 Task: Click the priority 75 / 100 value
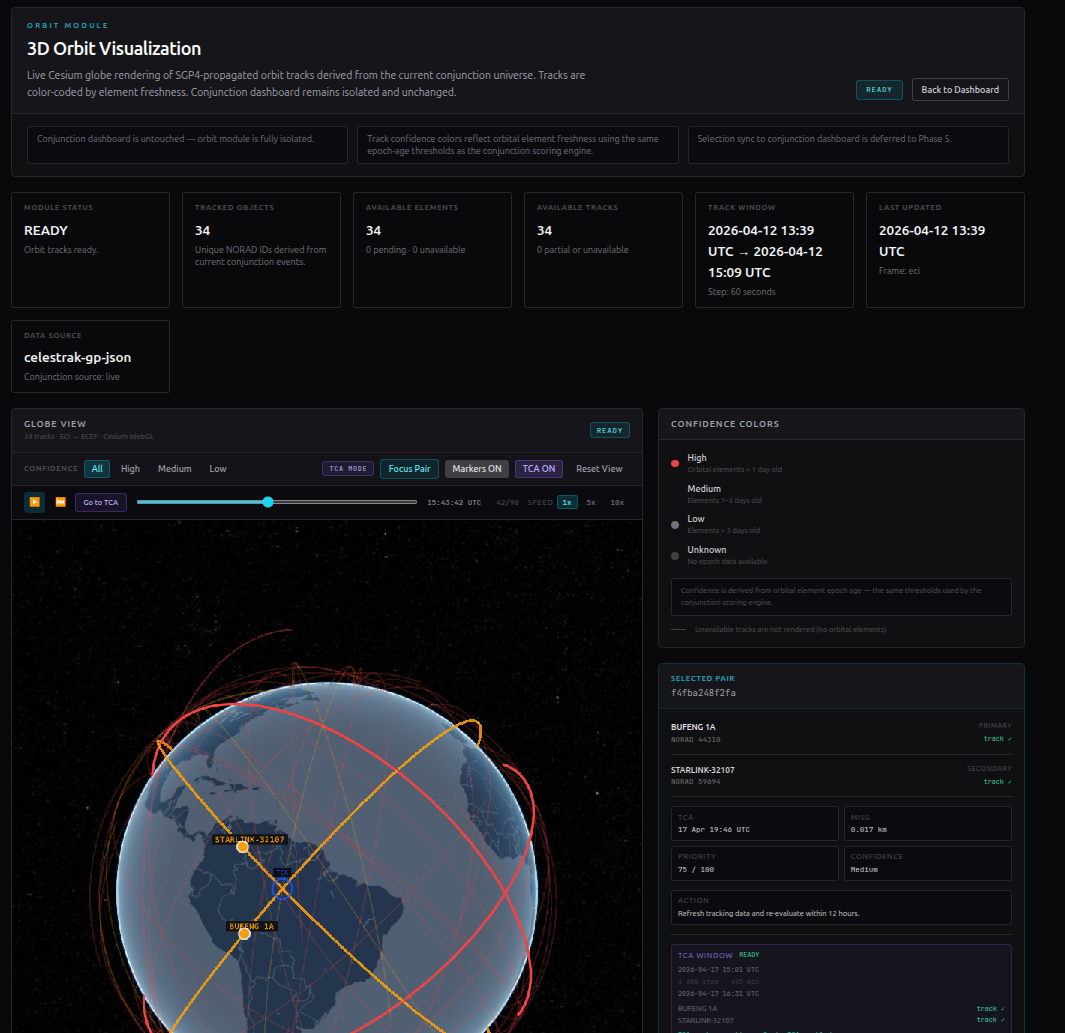point(696,869)
